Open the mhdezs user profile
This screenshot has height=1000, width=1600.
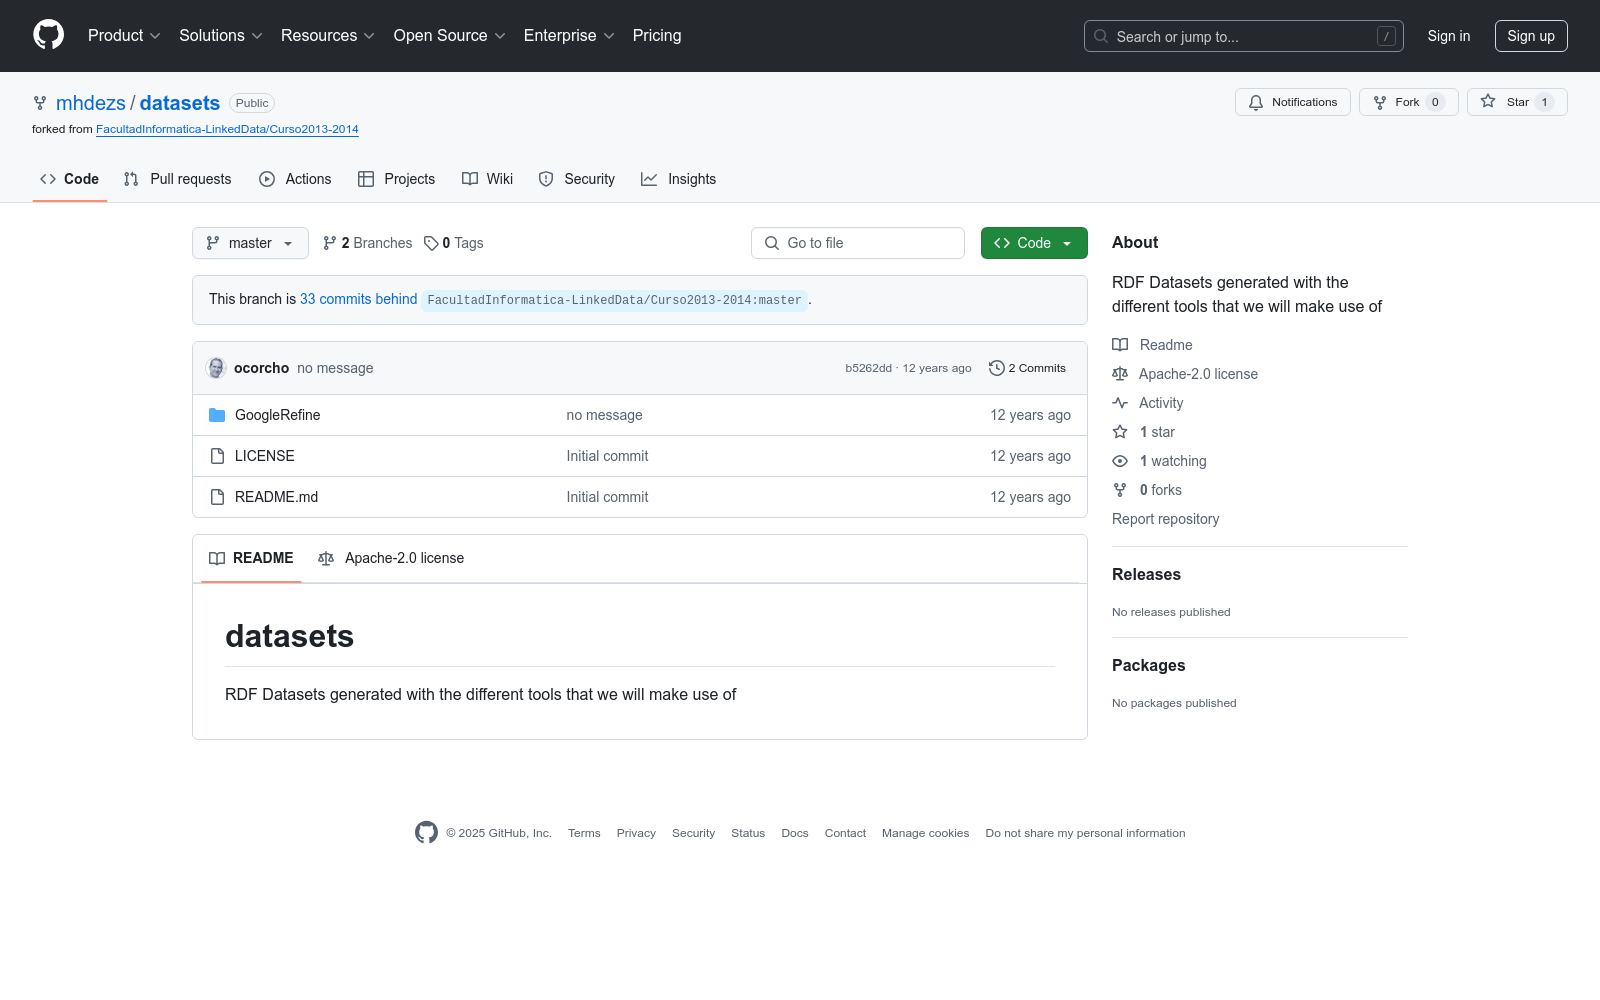(91, 103)
